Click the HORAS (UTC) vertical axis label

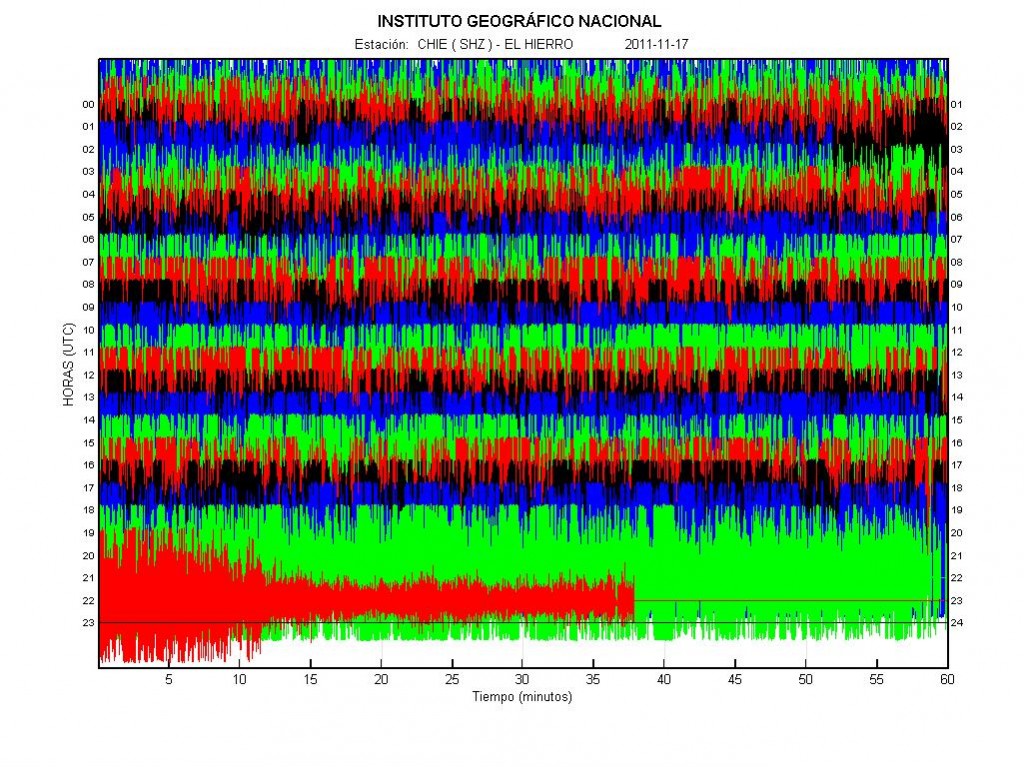[x=69, y=364]
